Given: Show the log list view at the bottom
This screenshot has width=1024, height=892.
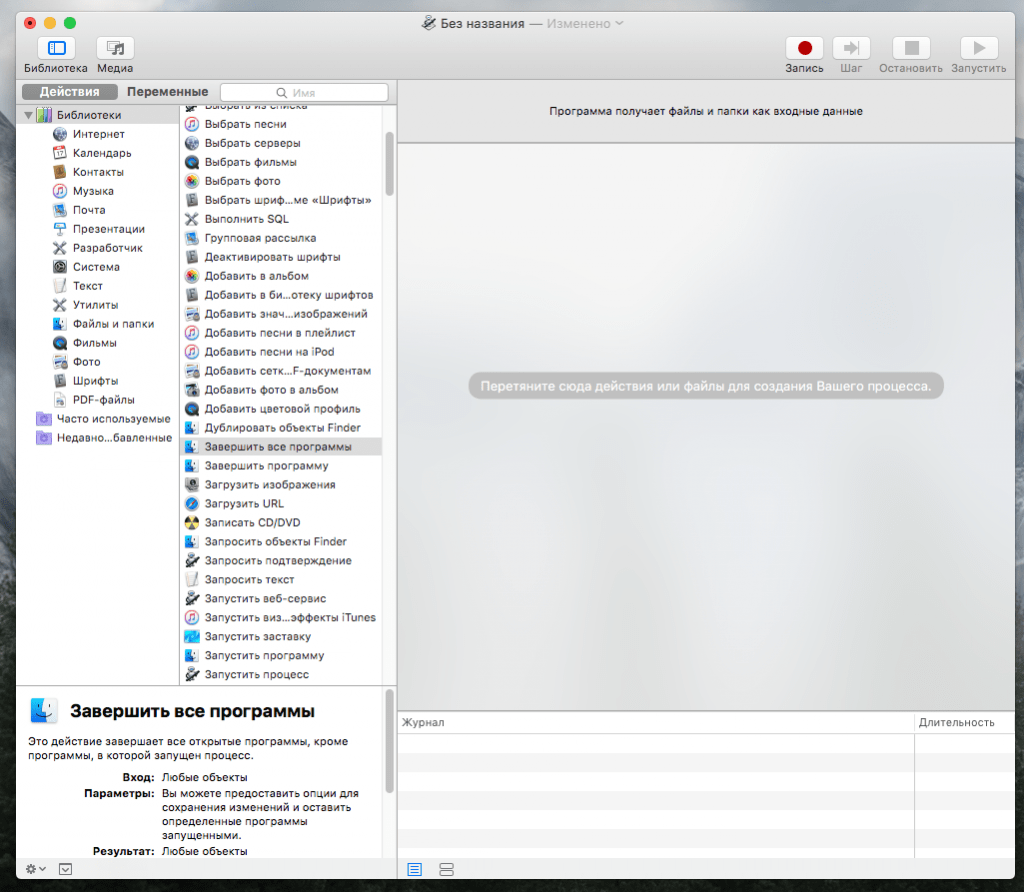Looking at the screenshot, I should (x=415, y=869).
